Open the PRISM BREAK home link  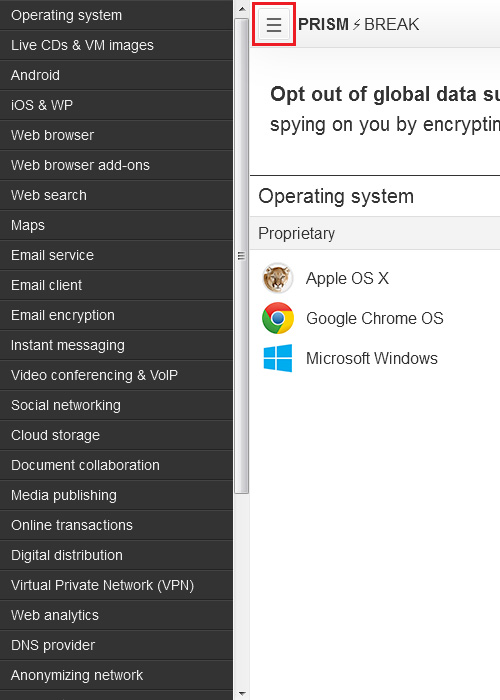[358, 24]
